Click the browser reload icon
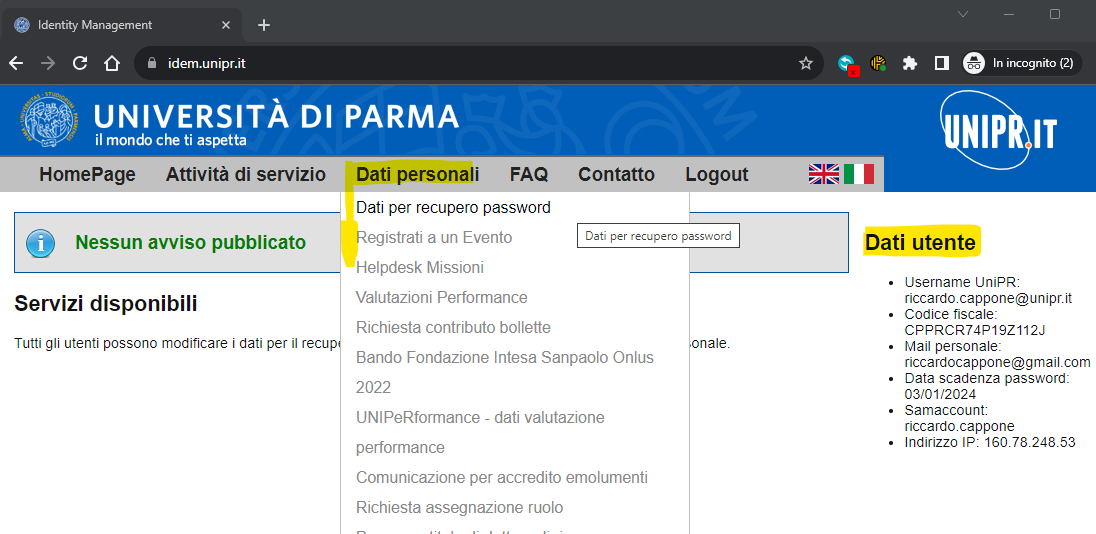This screenshot has height=534, width=1096. (80, 63)
